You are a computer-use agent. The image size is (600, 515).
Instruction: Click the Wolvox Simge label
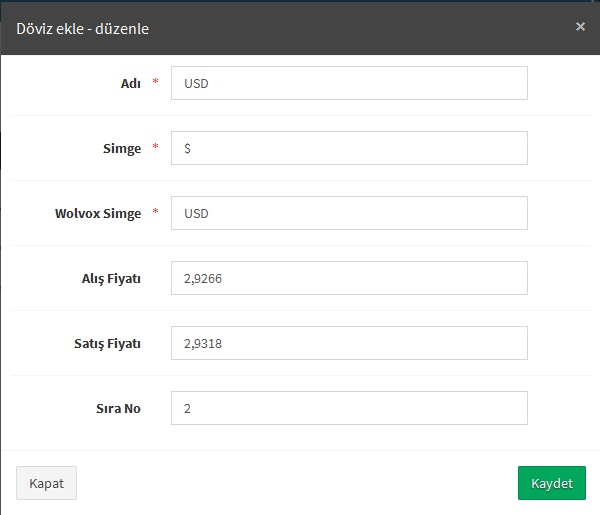[x=98, y=213]
